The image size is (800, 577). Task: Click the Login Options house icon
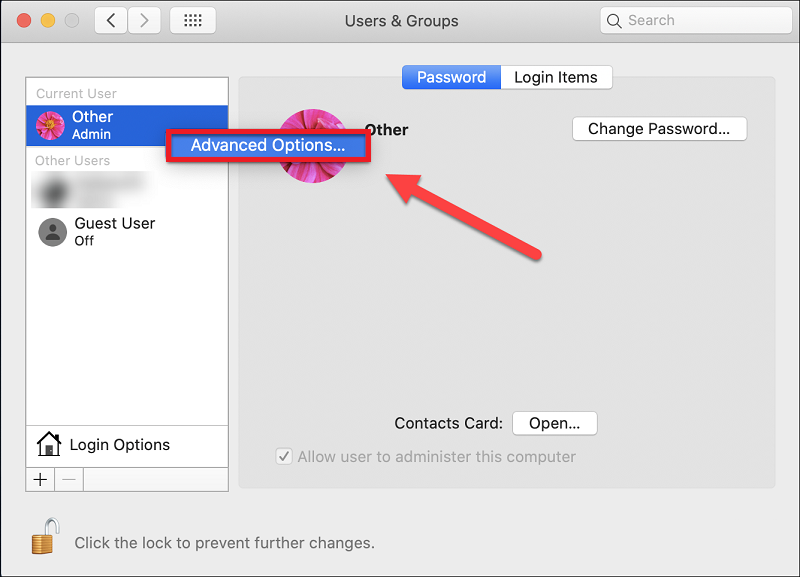(48, 445)
